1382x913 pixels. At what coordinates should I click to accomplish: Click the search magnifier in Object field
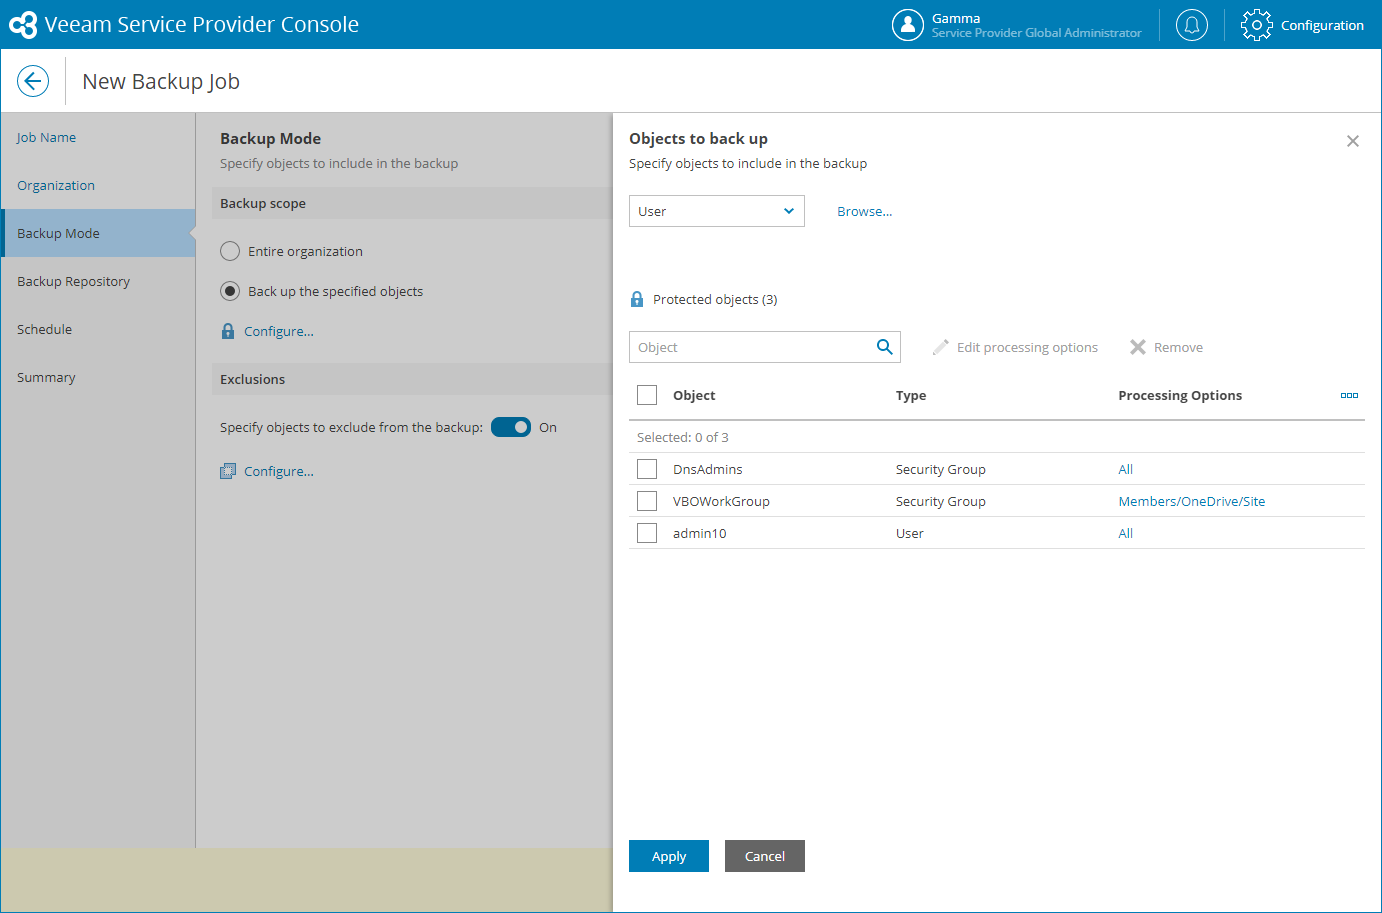[x=884, y=347]
